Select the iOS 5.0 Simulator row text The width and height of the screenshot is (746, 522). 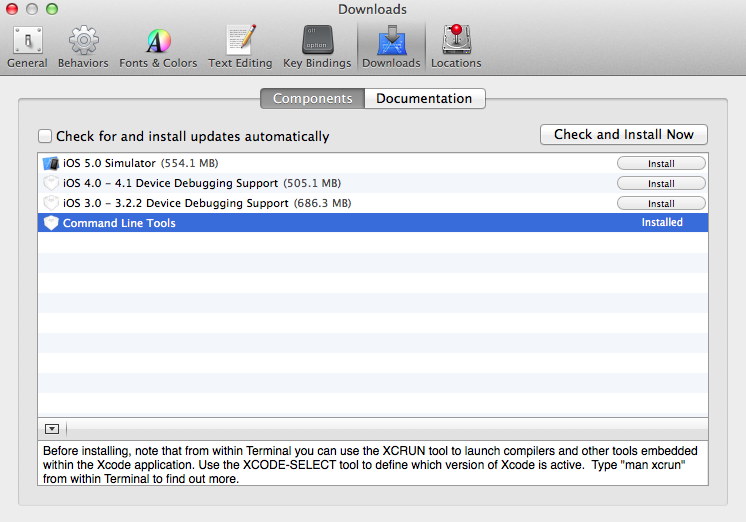coord(109,163)
